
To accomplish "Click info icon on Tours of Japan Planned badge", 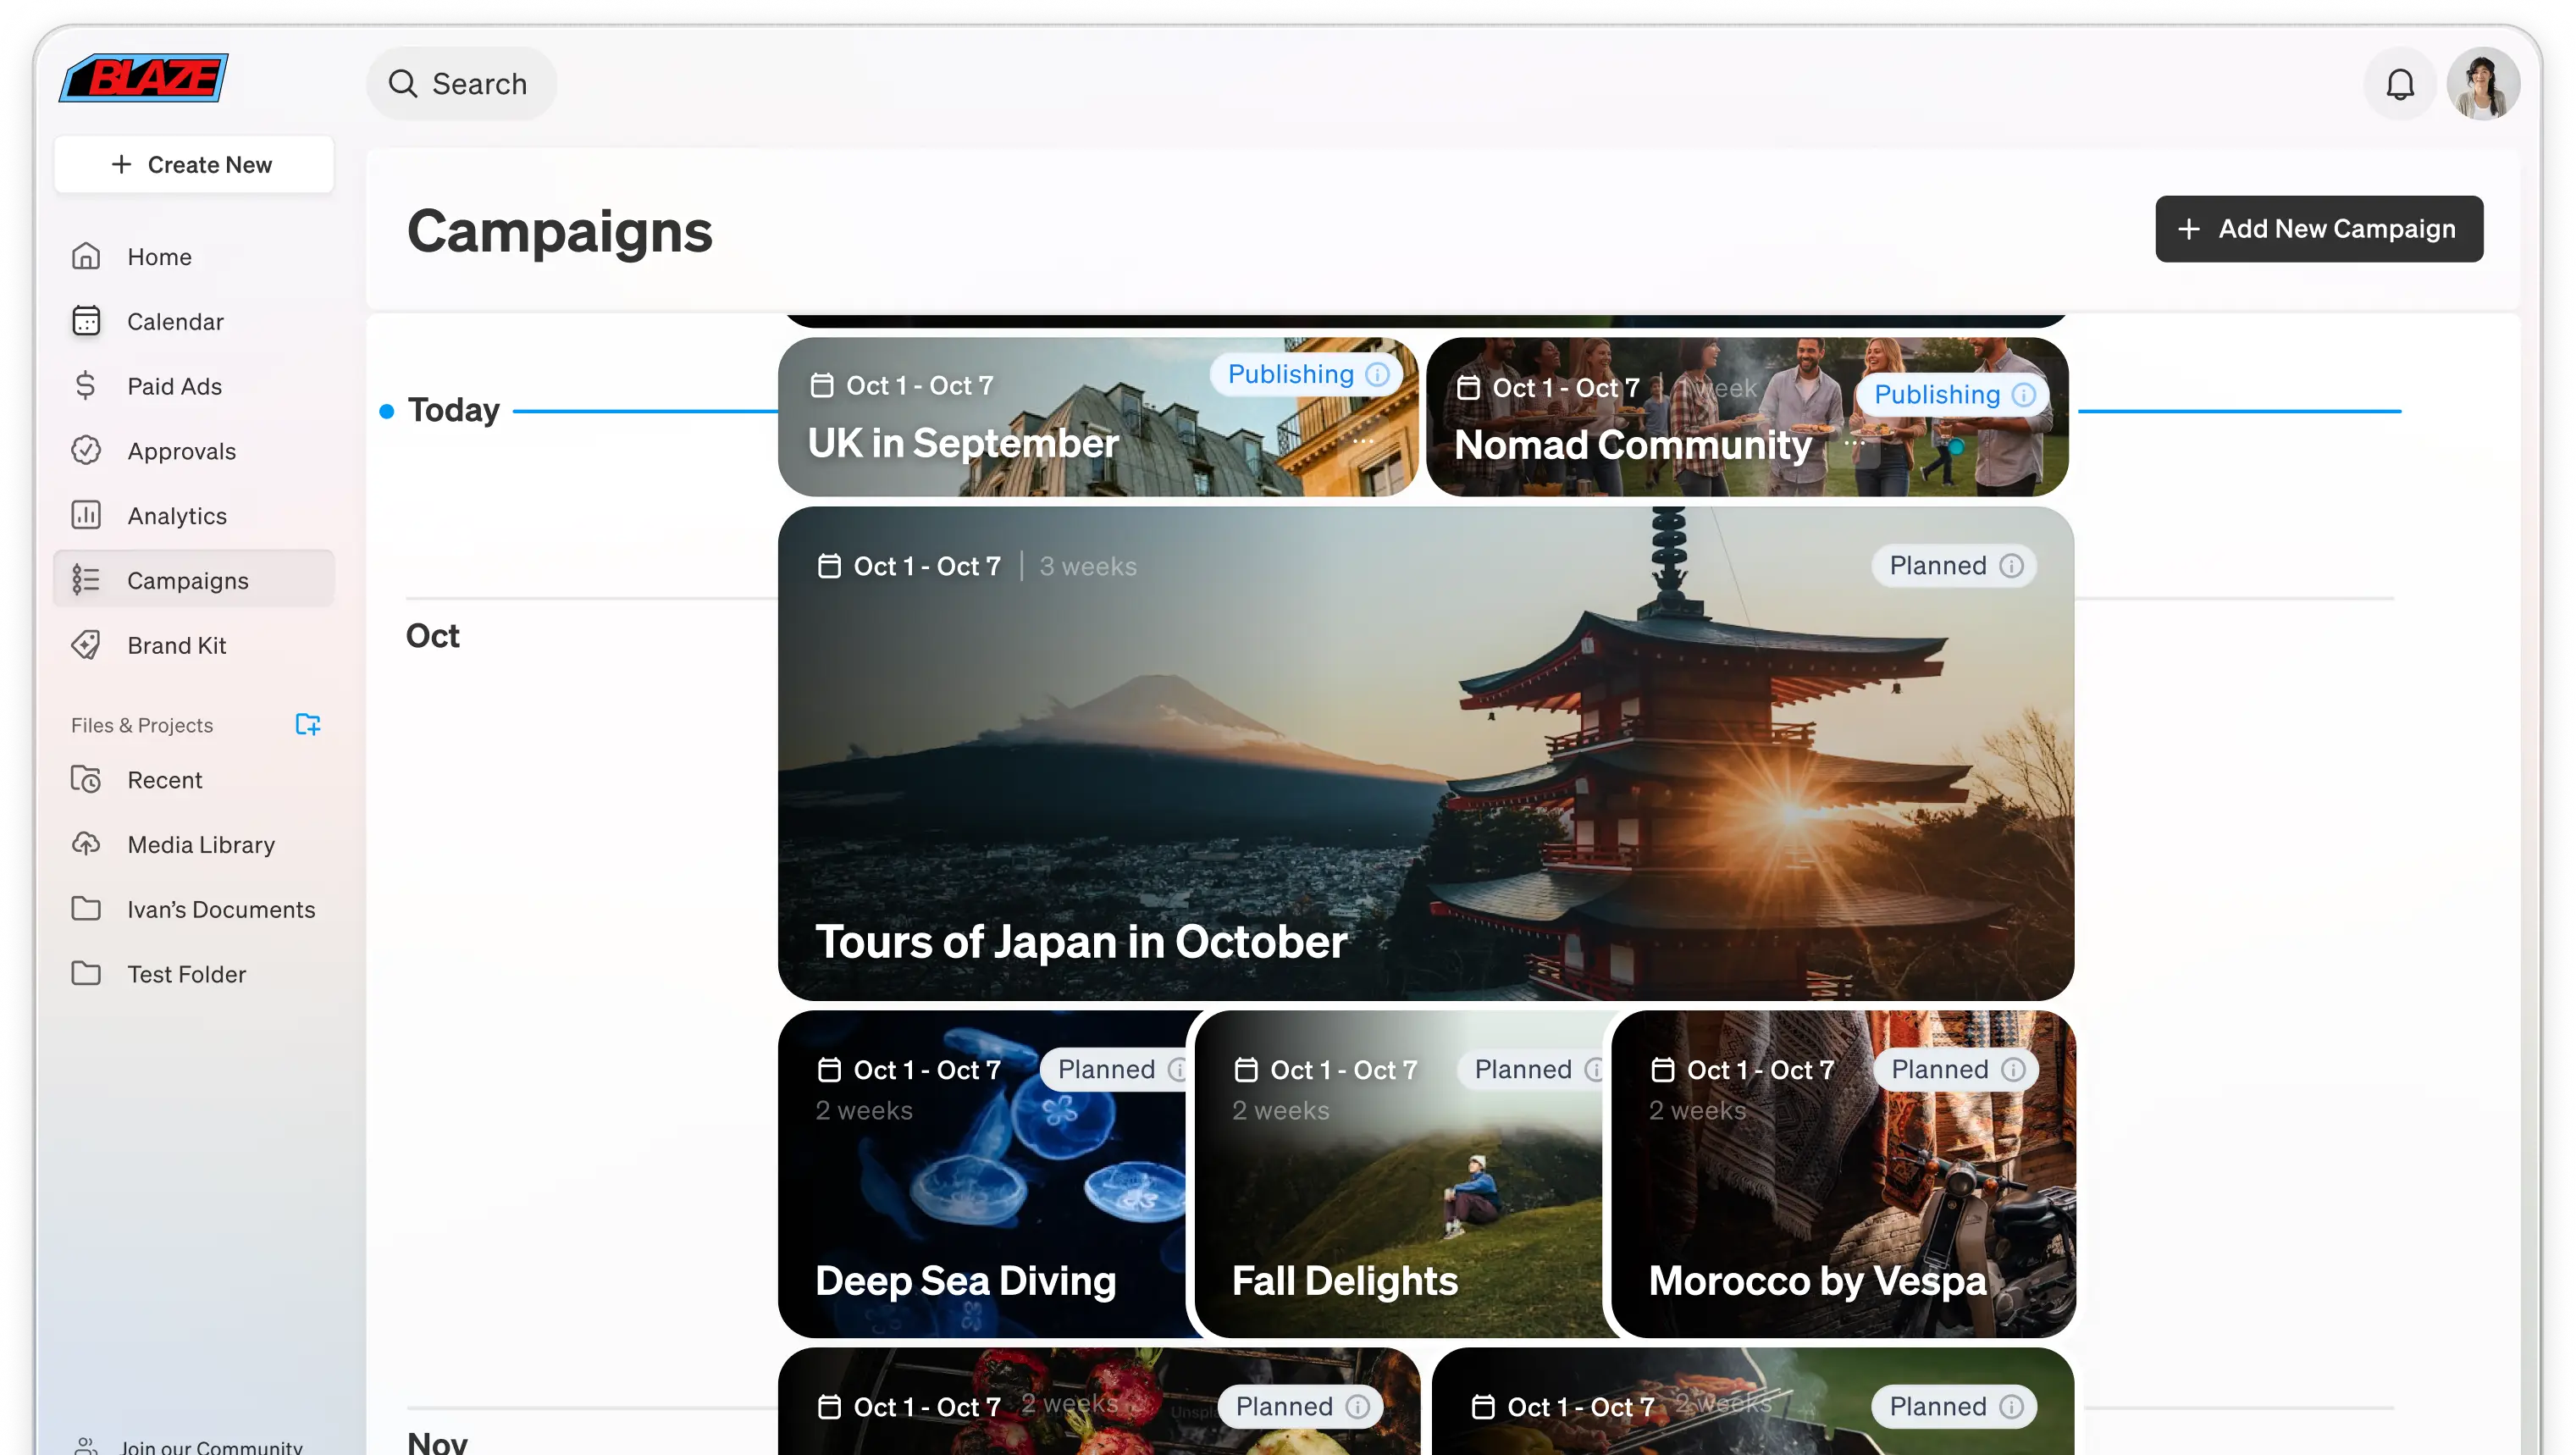I will tap(2011, 566).
